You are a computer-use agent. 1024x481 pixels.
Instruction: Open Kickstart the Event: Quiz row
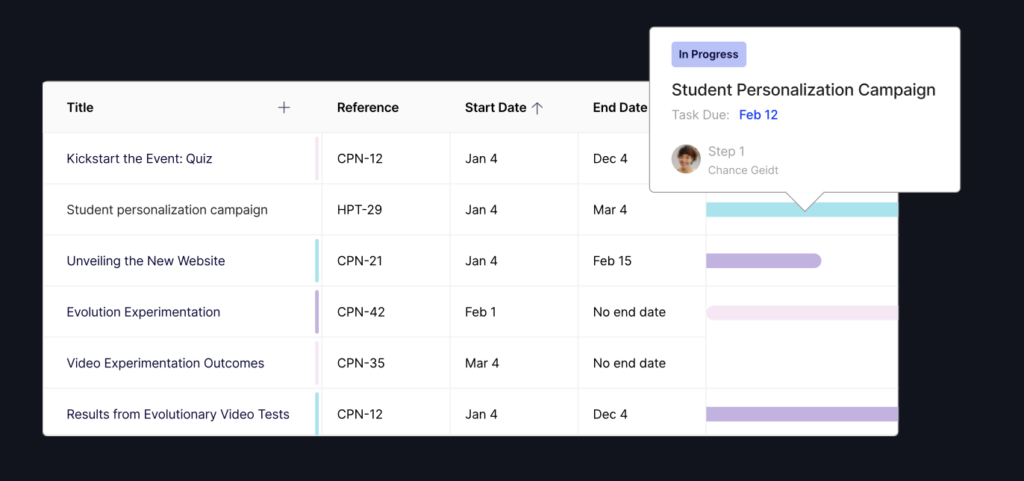tap(139, 159)
